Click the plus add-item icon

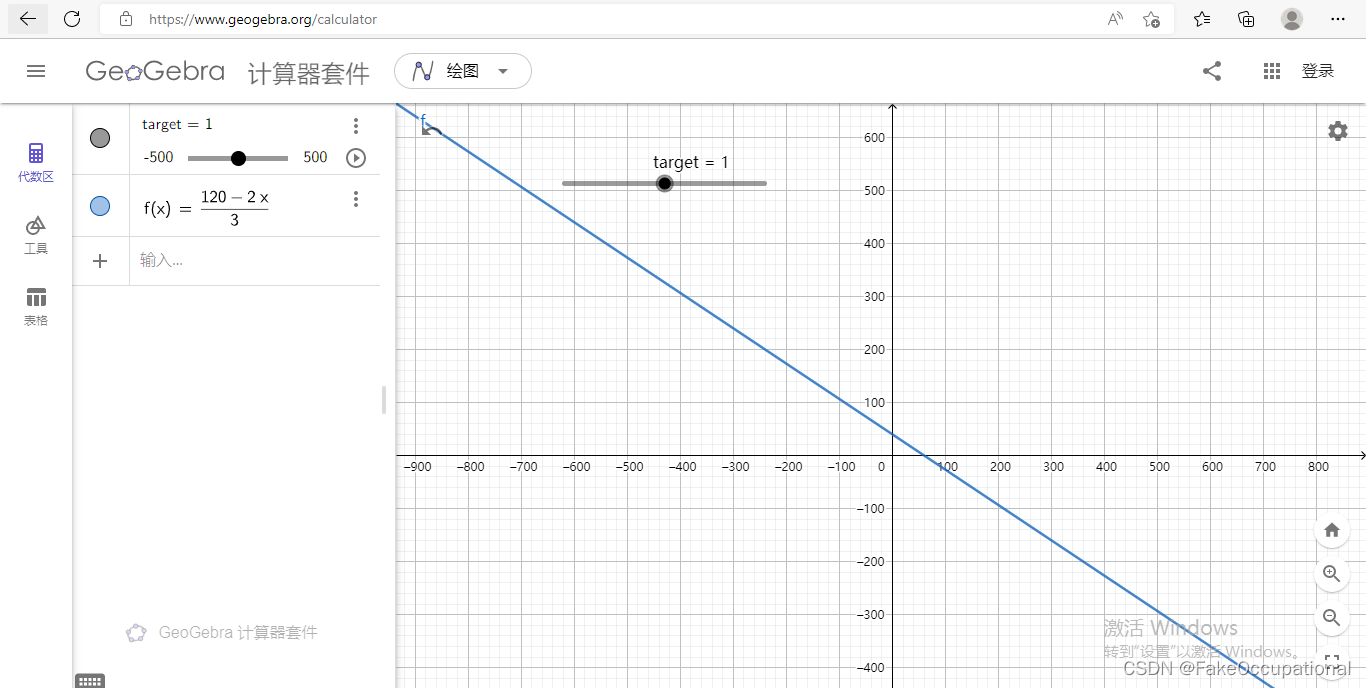(x=100, y=261)
